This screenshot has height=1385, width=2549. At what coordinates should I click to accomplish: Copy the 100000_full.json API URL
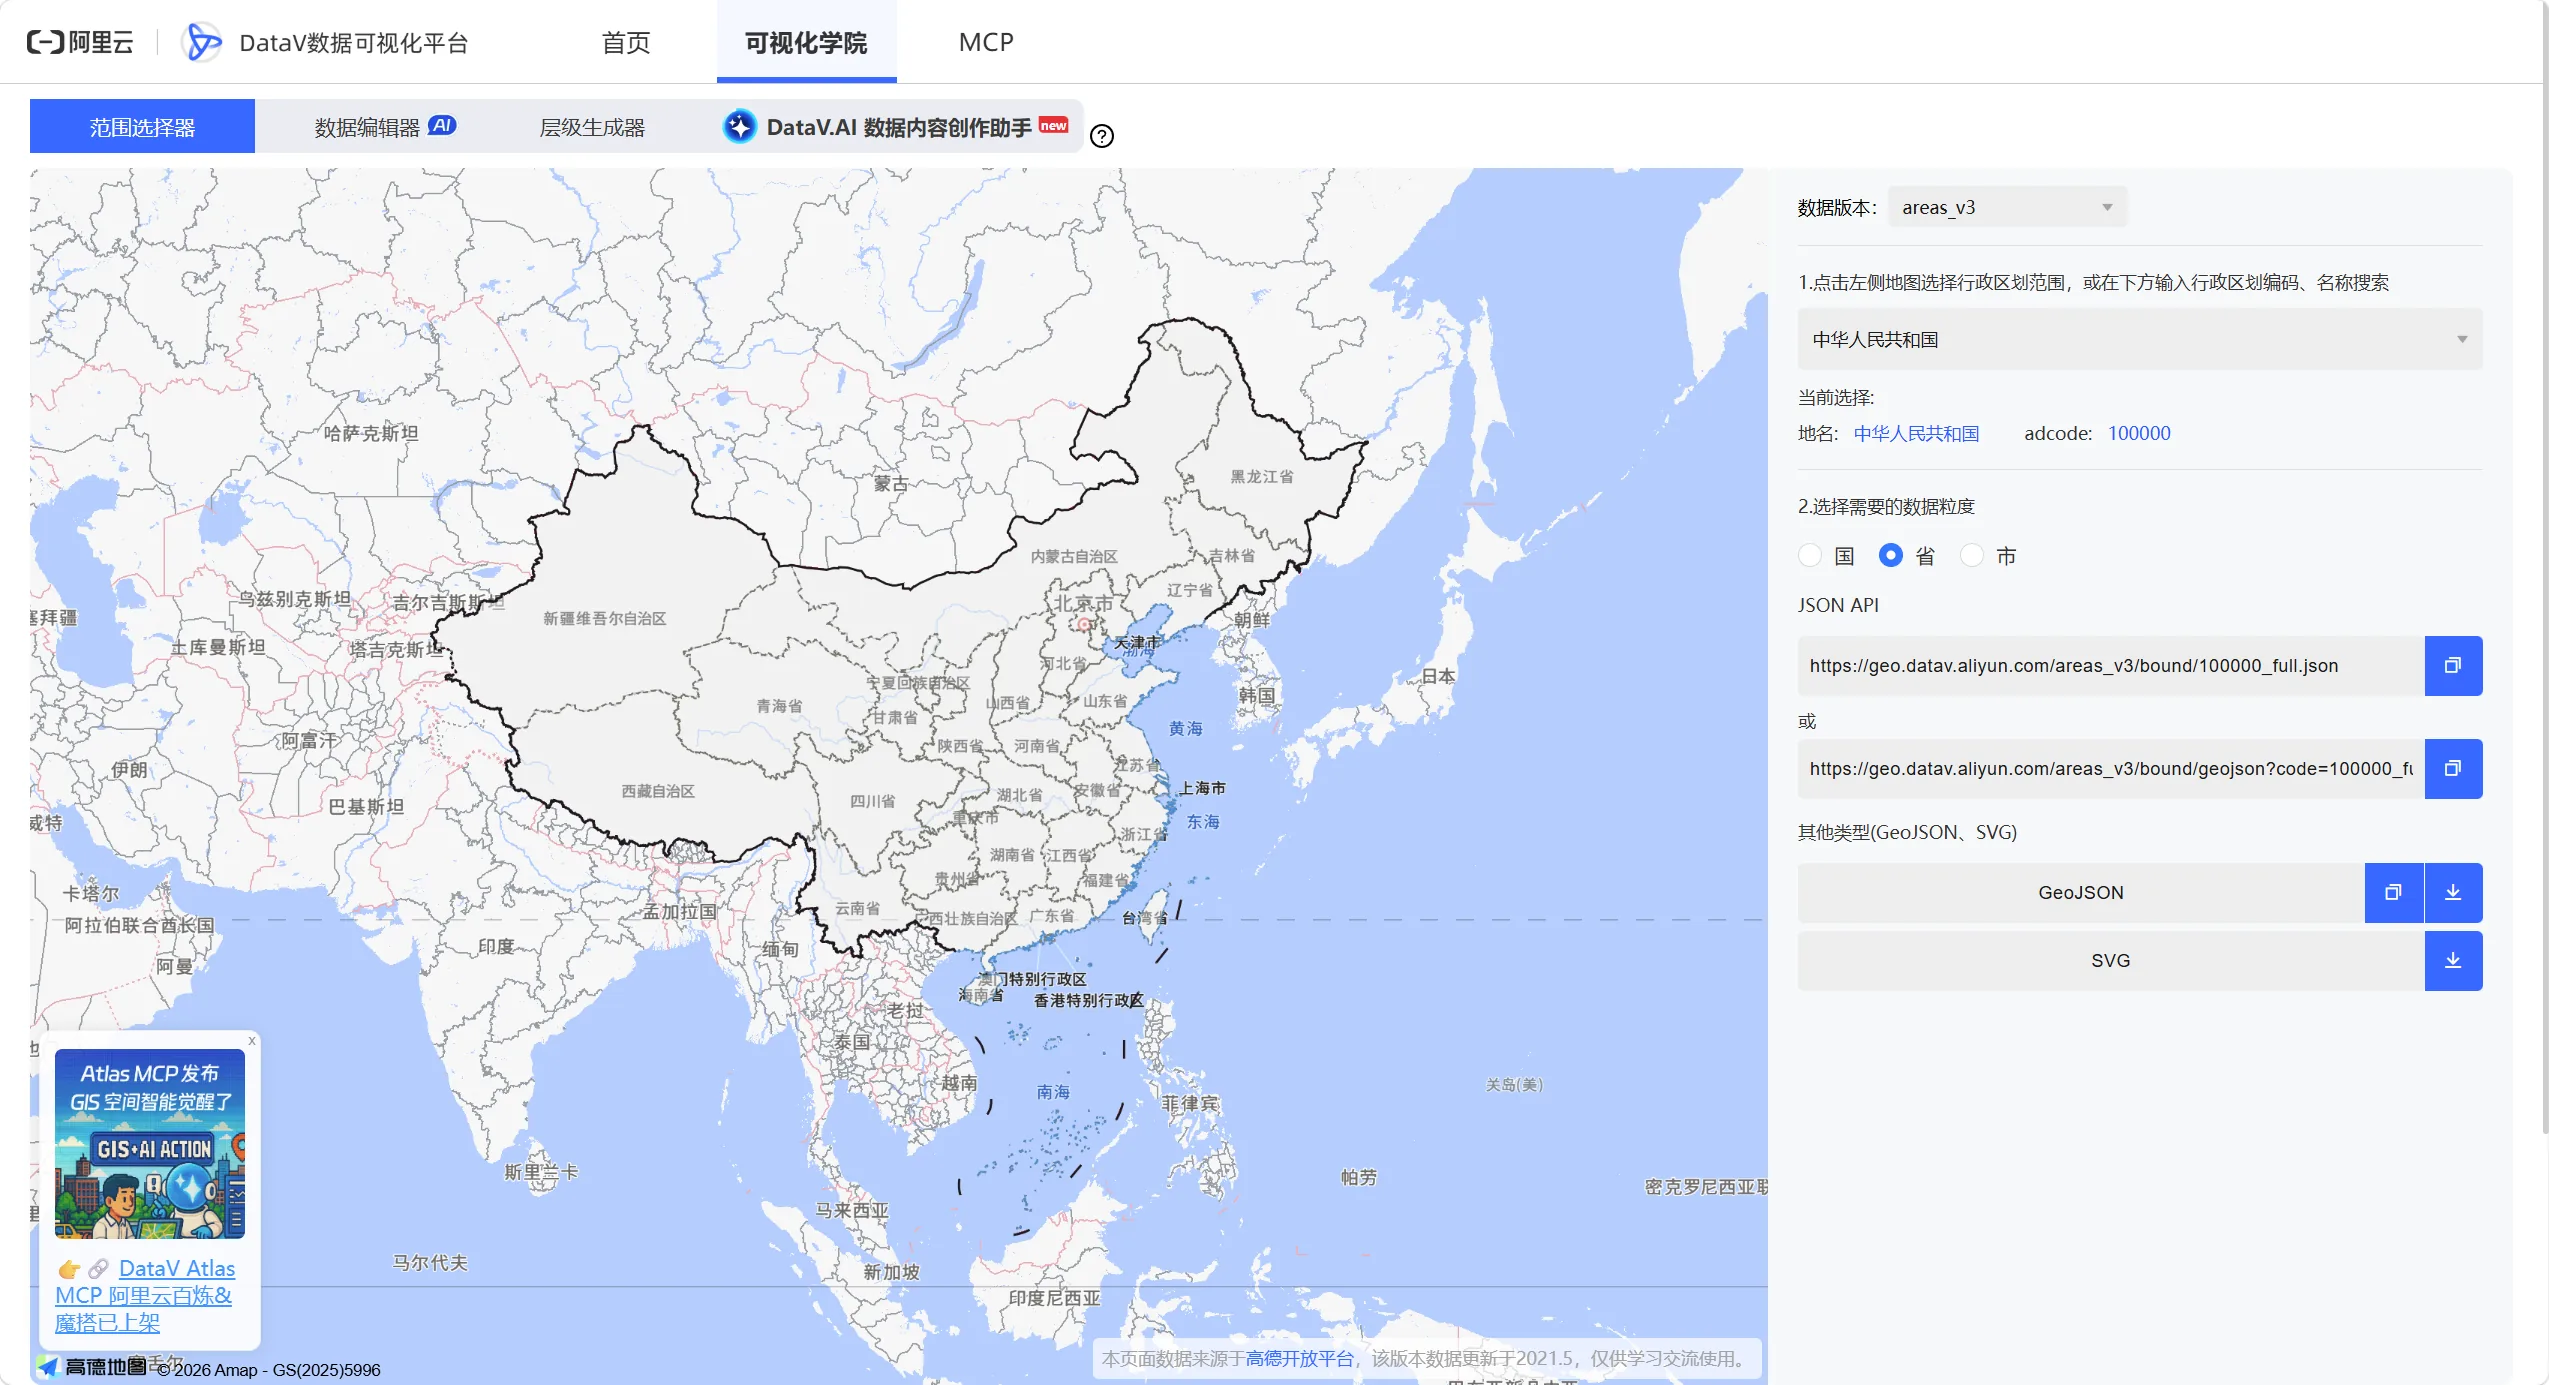(x=2453, y=666)
